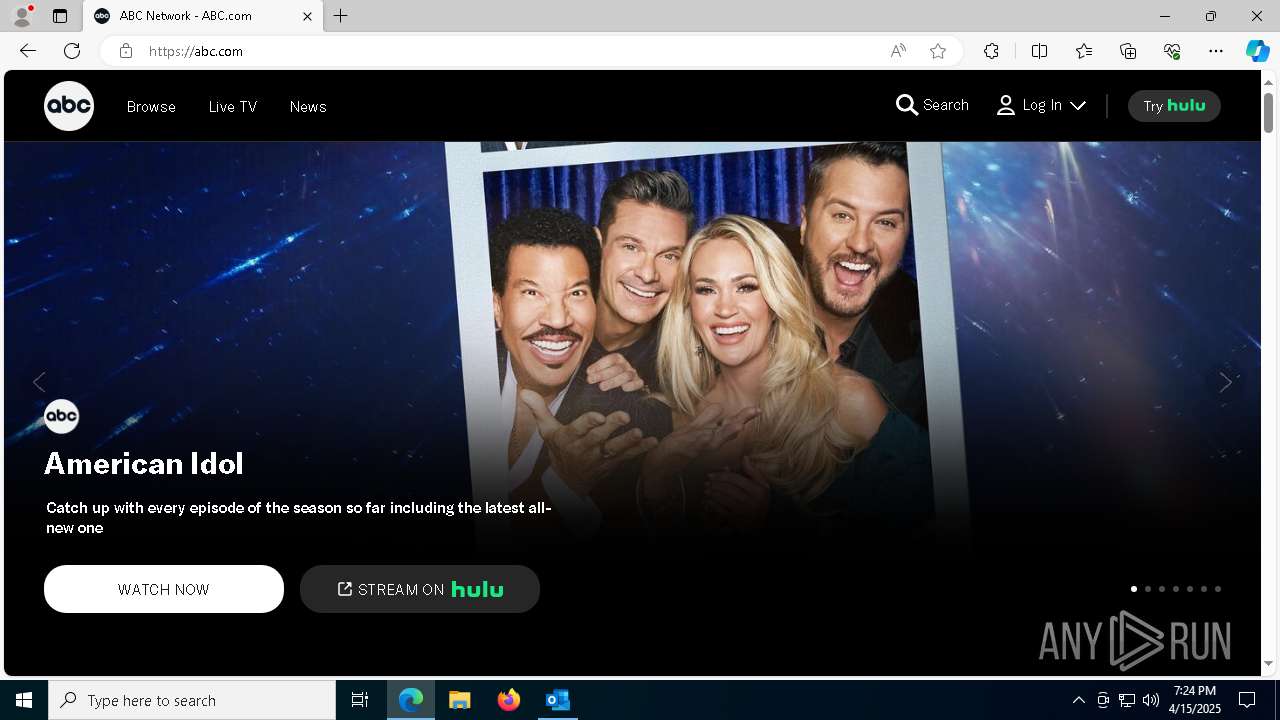This screenshot has height=720, width=1280.
Task: Close the ABC Network tab
Action: [x=308, y=16]
